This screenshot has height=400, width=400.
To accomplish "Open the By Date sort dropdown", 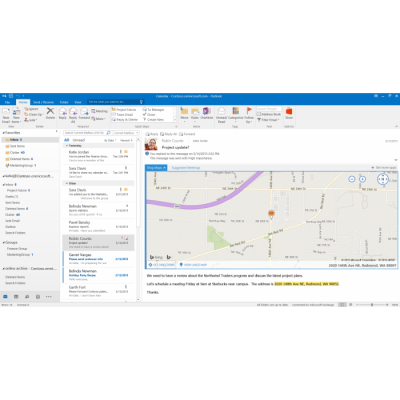I will (110, 140).
